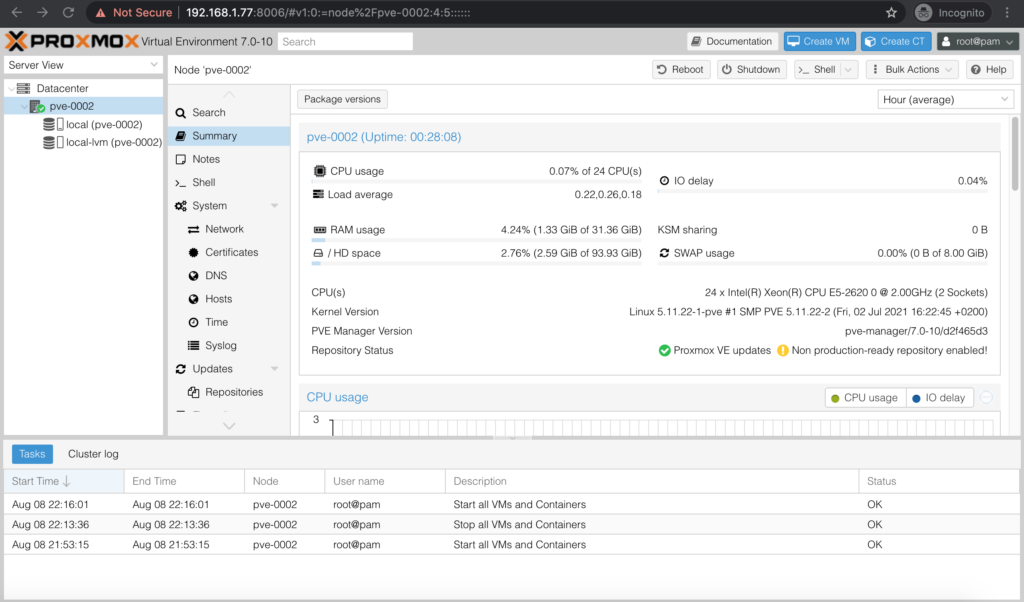Click the exchange-arrows icon beside Network
1024x602 pixels.
193,229
